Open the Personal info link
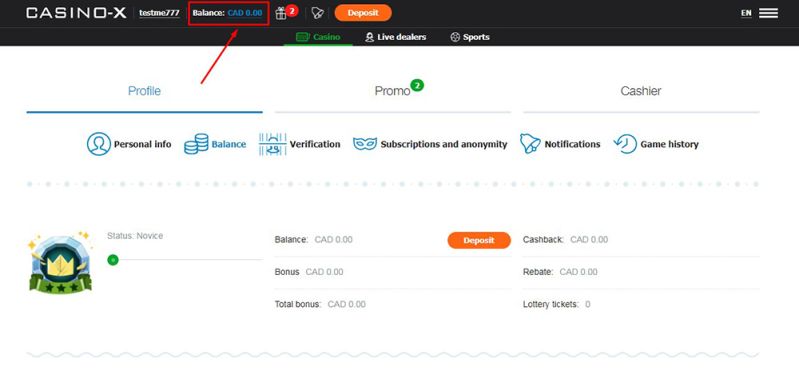The width and height of the screenshot is (799, 375). point(143,144)
